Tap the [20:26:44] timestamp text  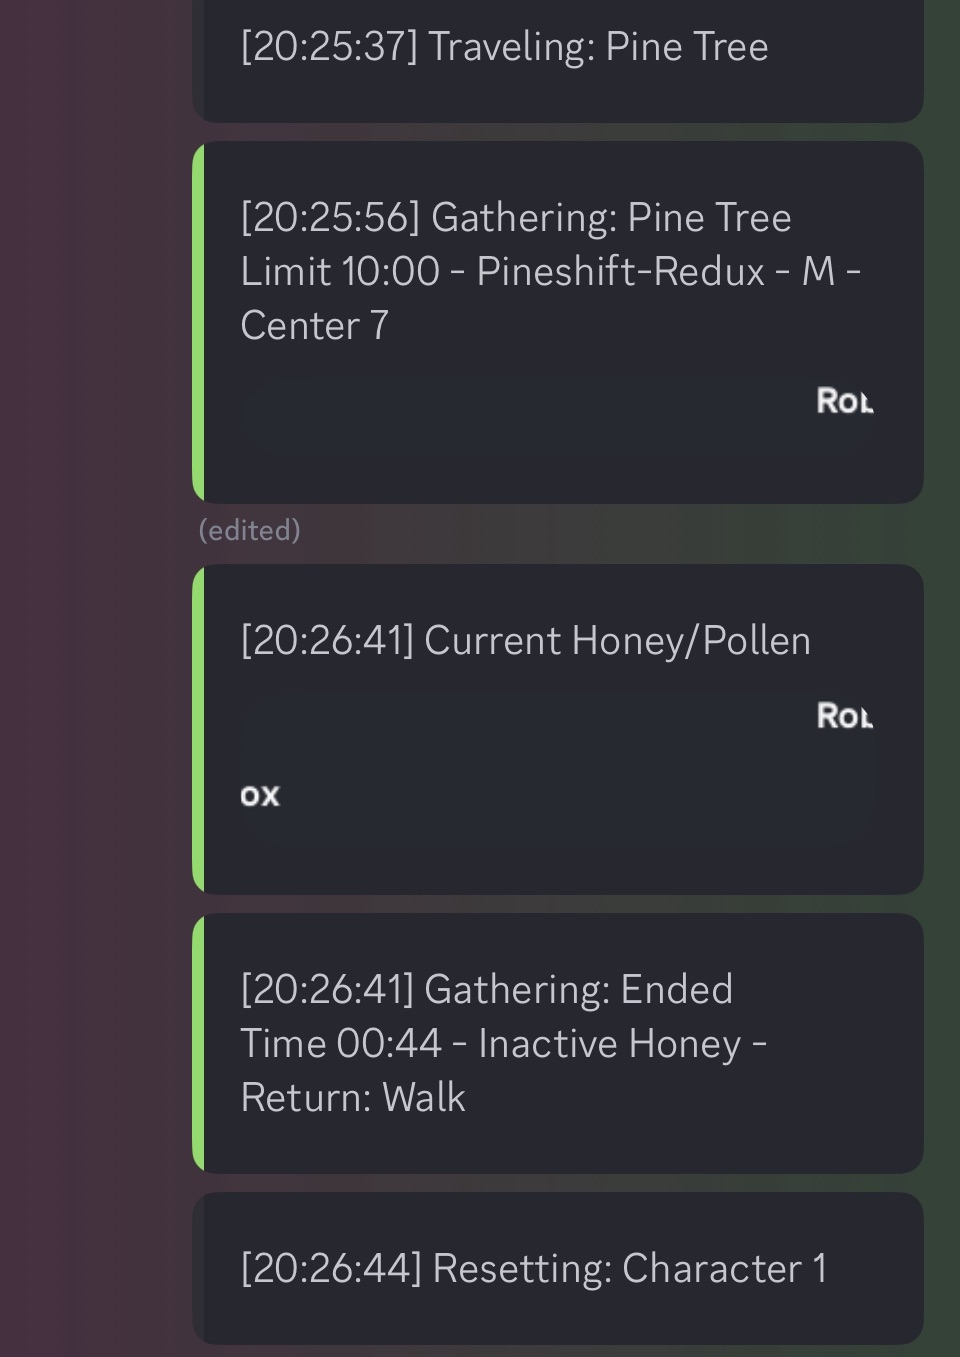331,1269
